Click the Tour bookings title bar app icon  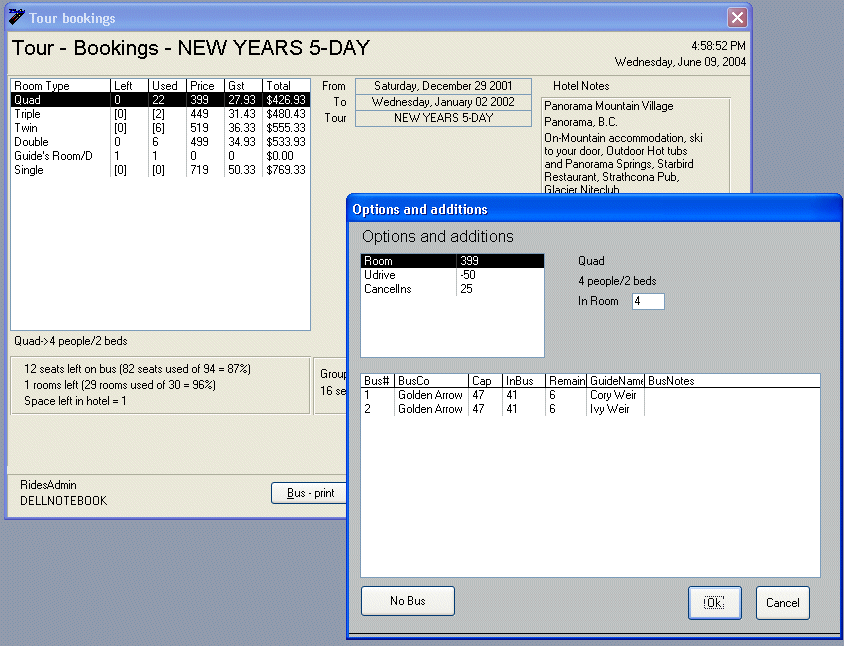pos(17,17)
